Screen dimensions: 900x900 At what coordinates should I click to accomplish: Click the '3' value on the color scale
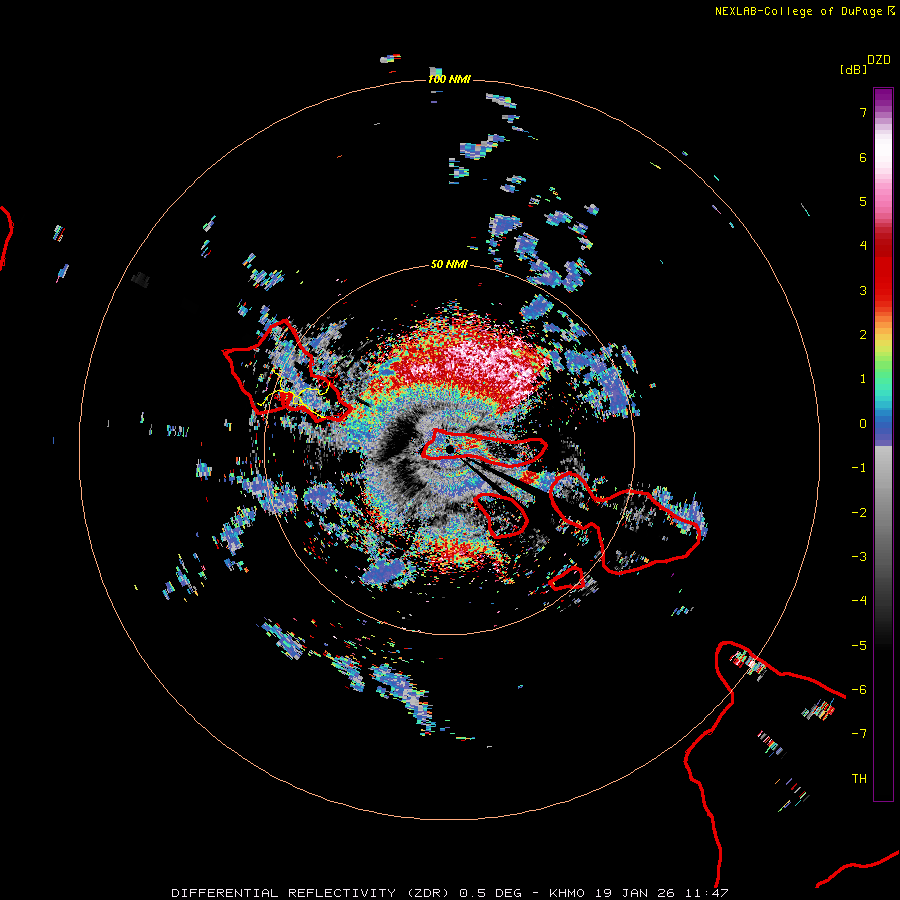(x=863, y=290)
